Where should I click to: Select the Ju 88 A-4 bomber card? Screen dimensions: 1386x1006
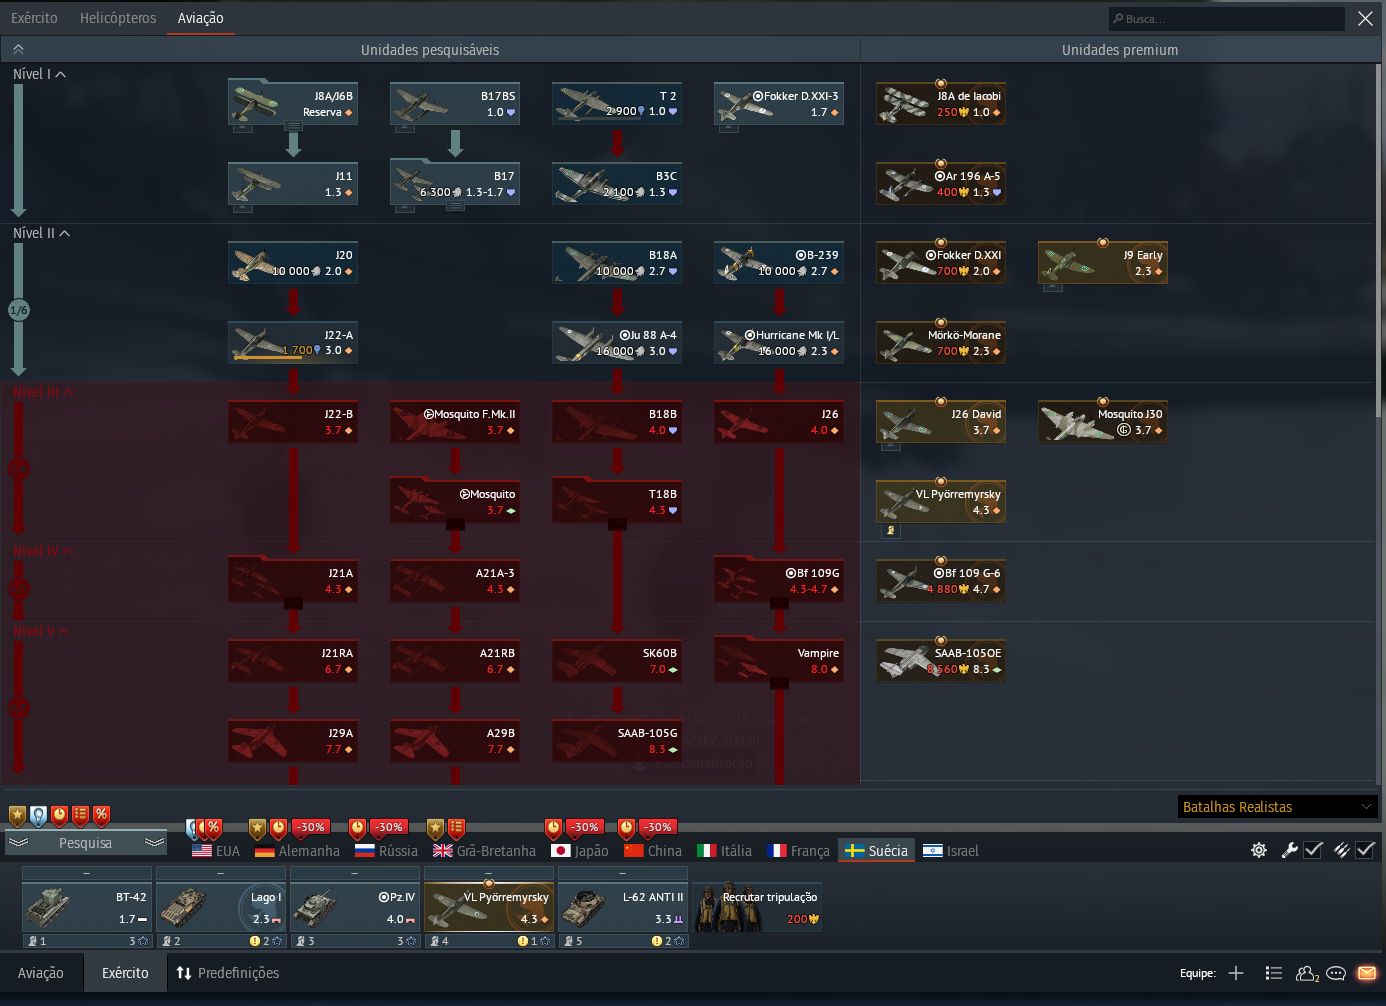617,343
